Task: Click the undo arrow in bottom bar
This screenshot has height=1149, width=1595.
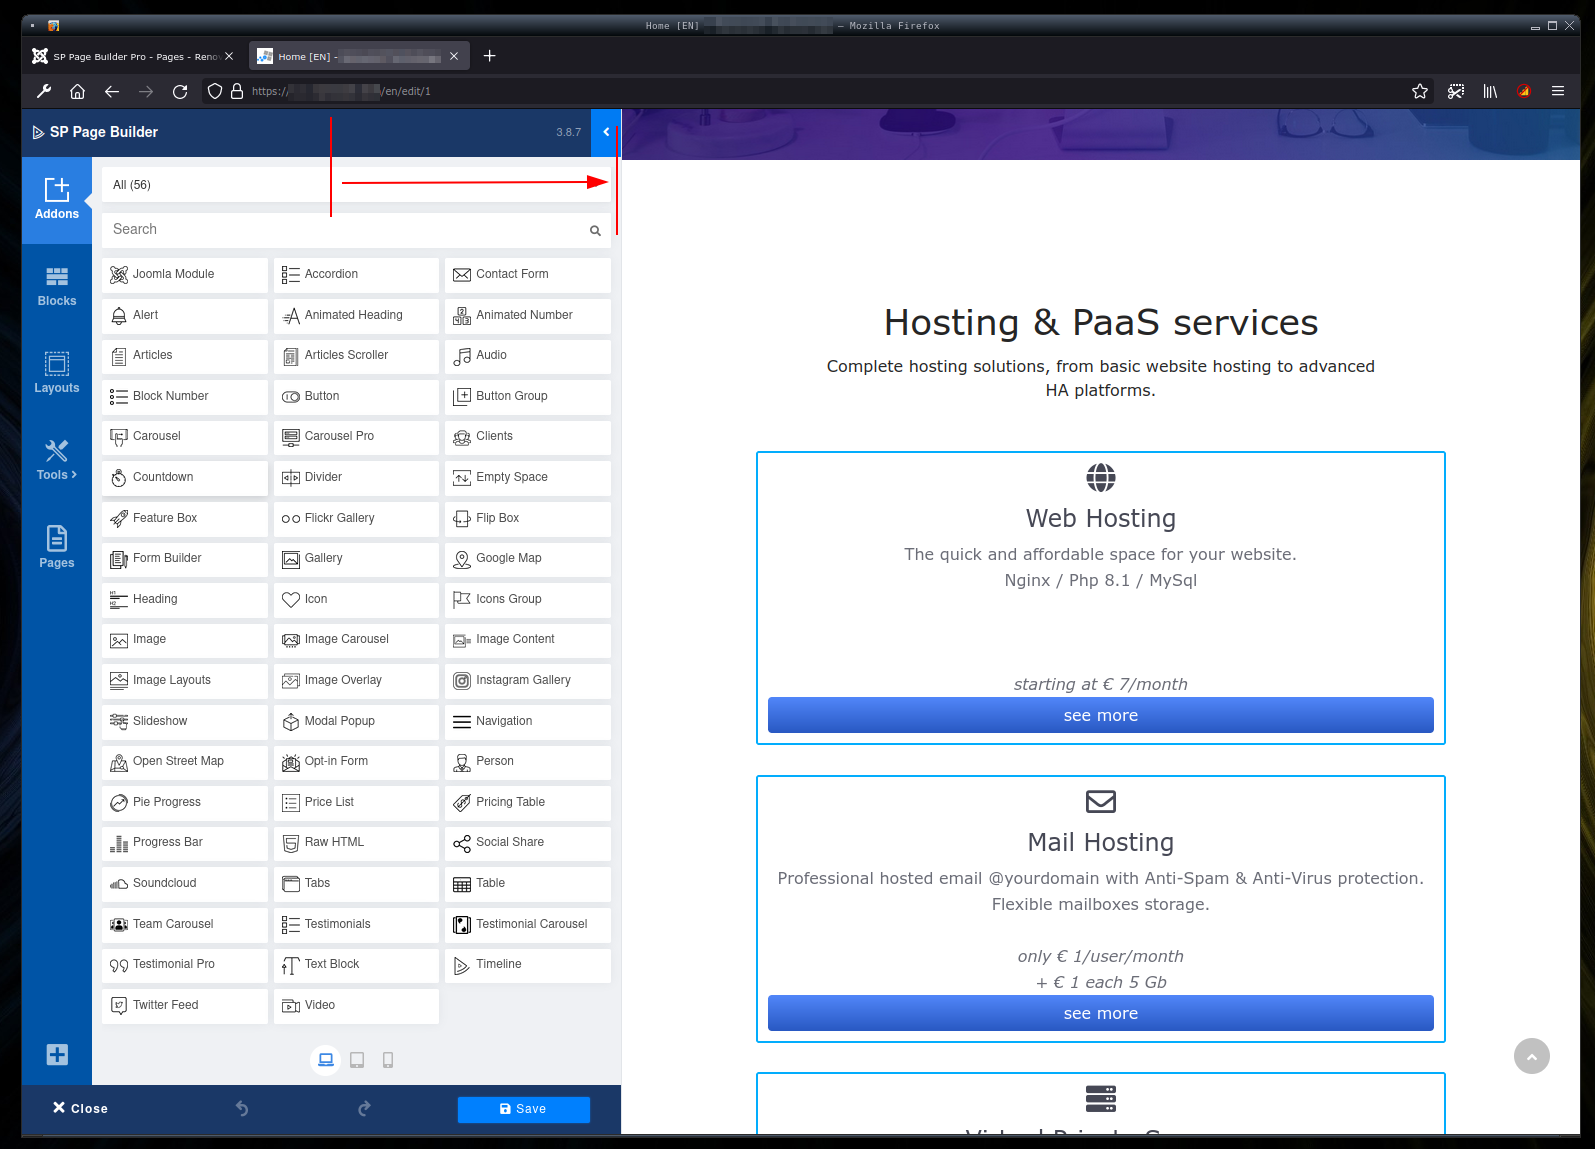Action: coord(242,1108)
